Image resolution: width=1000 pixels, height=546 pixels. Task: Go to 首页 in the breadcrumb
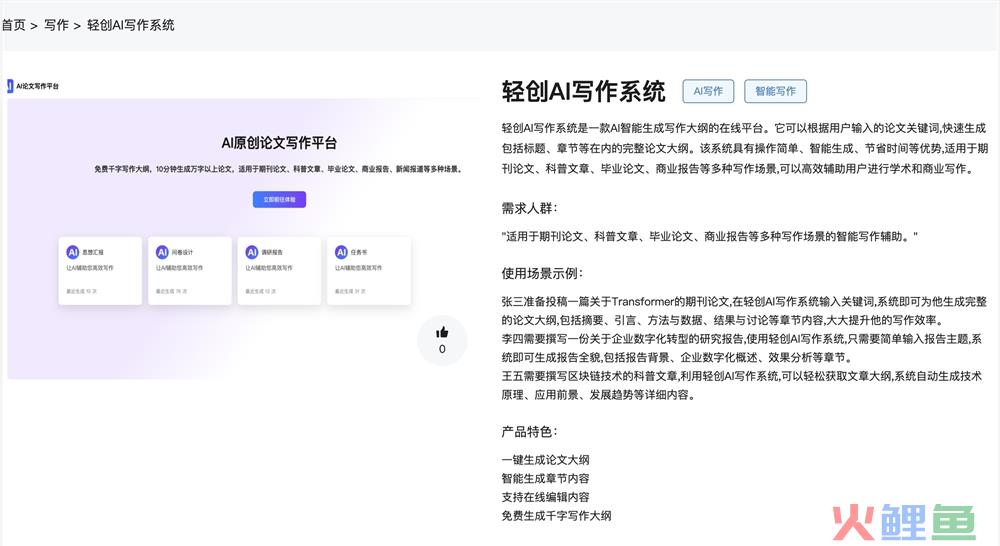[13, 26]
